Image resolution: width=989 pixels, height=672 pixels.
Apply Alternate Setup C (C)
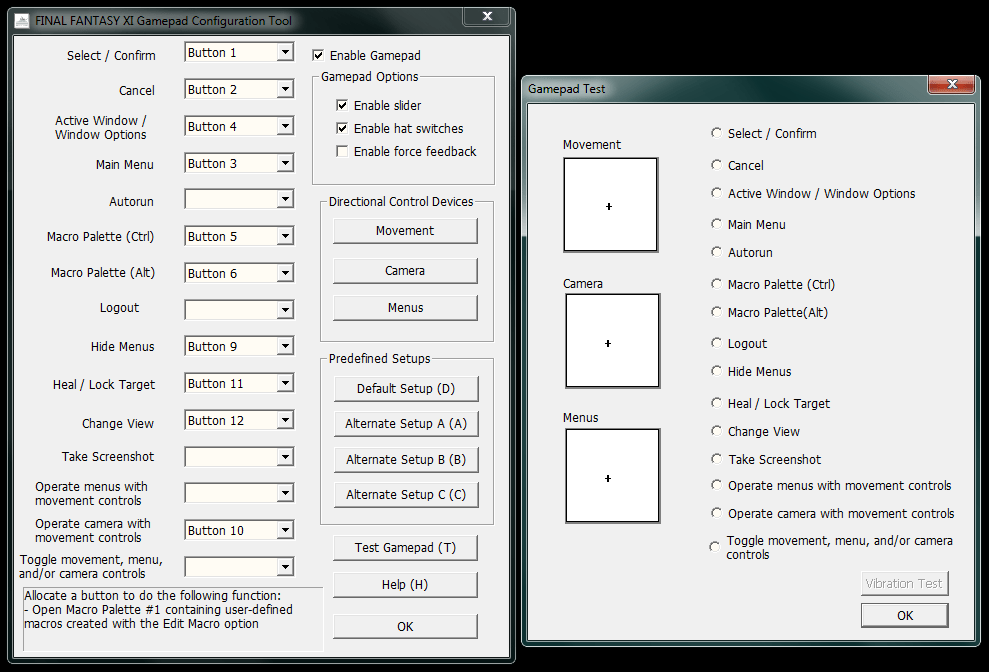406,495
